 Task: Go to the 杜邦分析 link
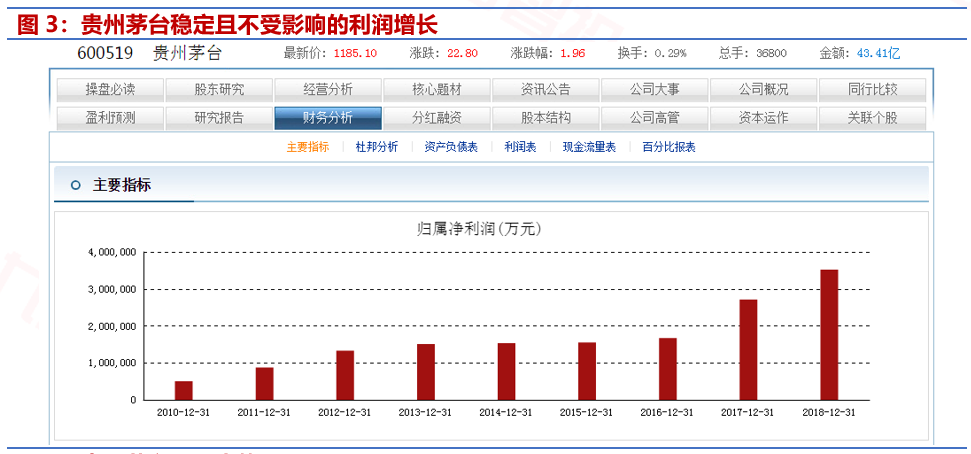coord(377,147)
